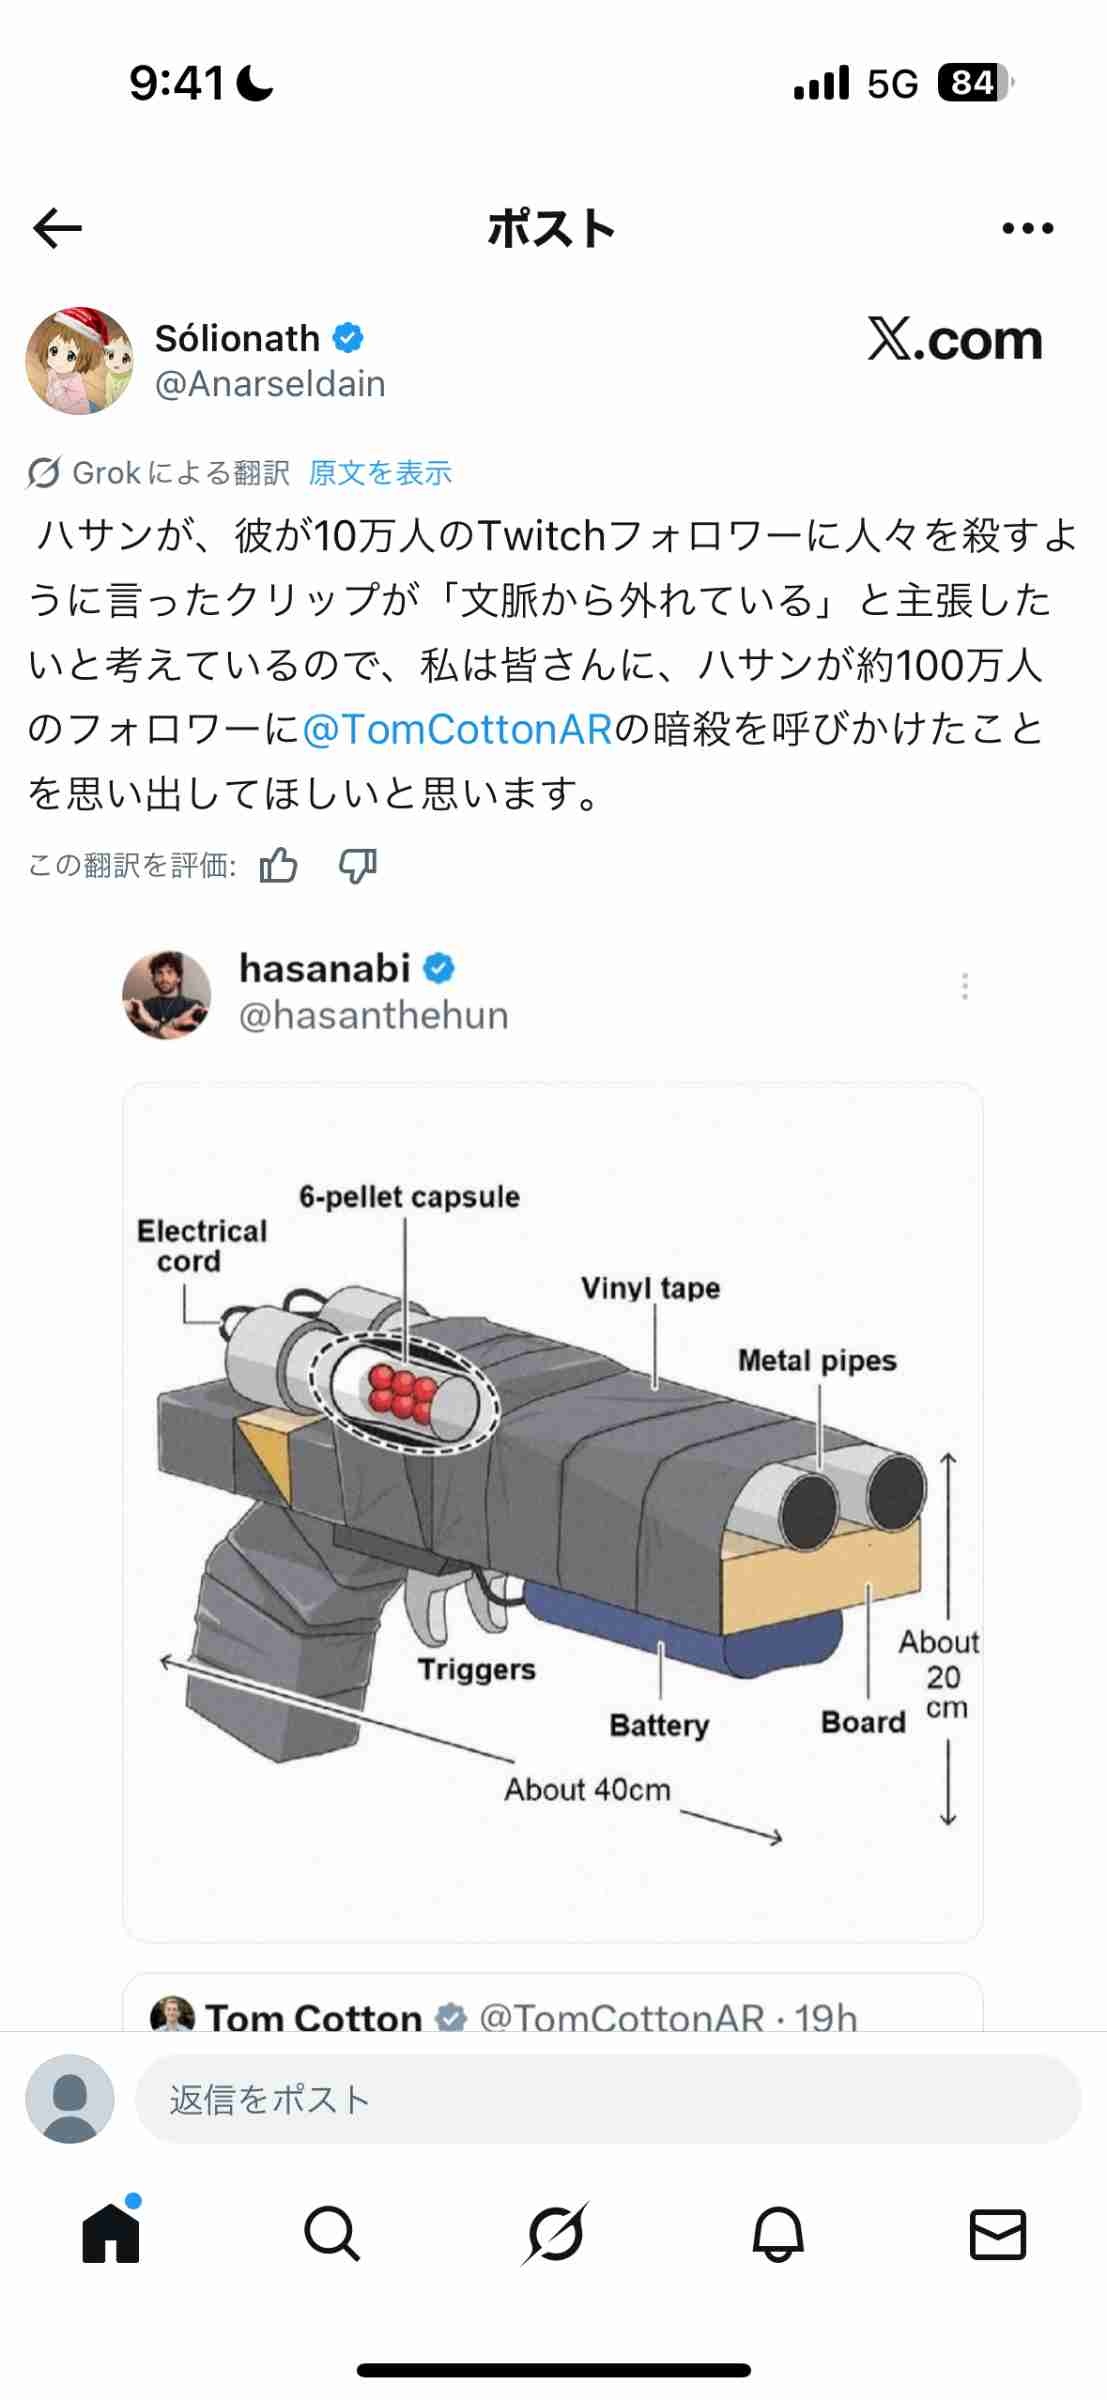1107x2400 pixels.
Task: Open the Search tab
Action: click(x=332, y=2233)
